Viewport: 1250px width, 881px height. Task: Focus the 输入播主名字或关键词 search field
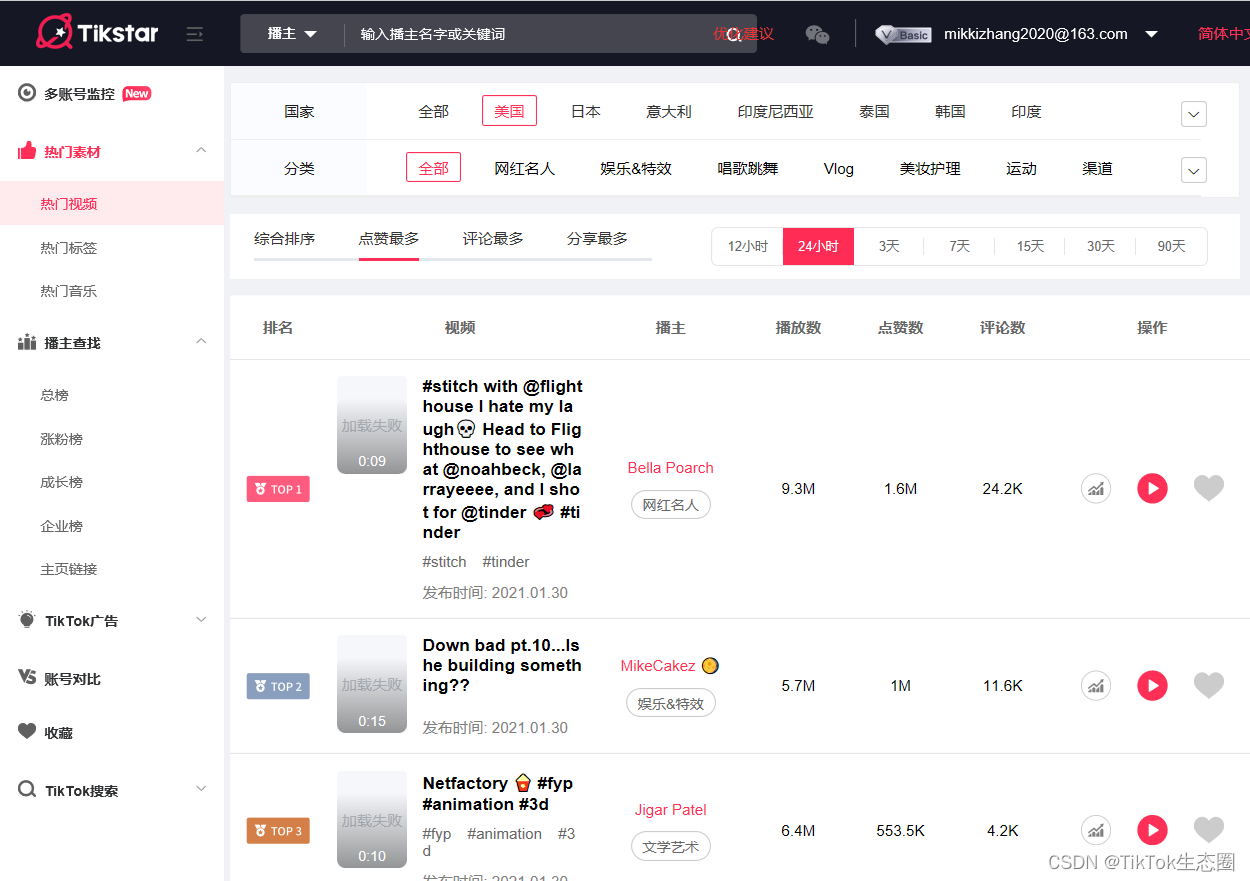pos(530,34)
